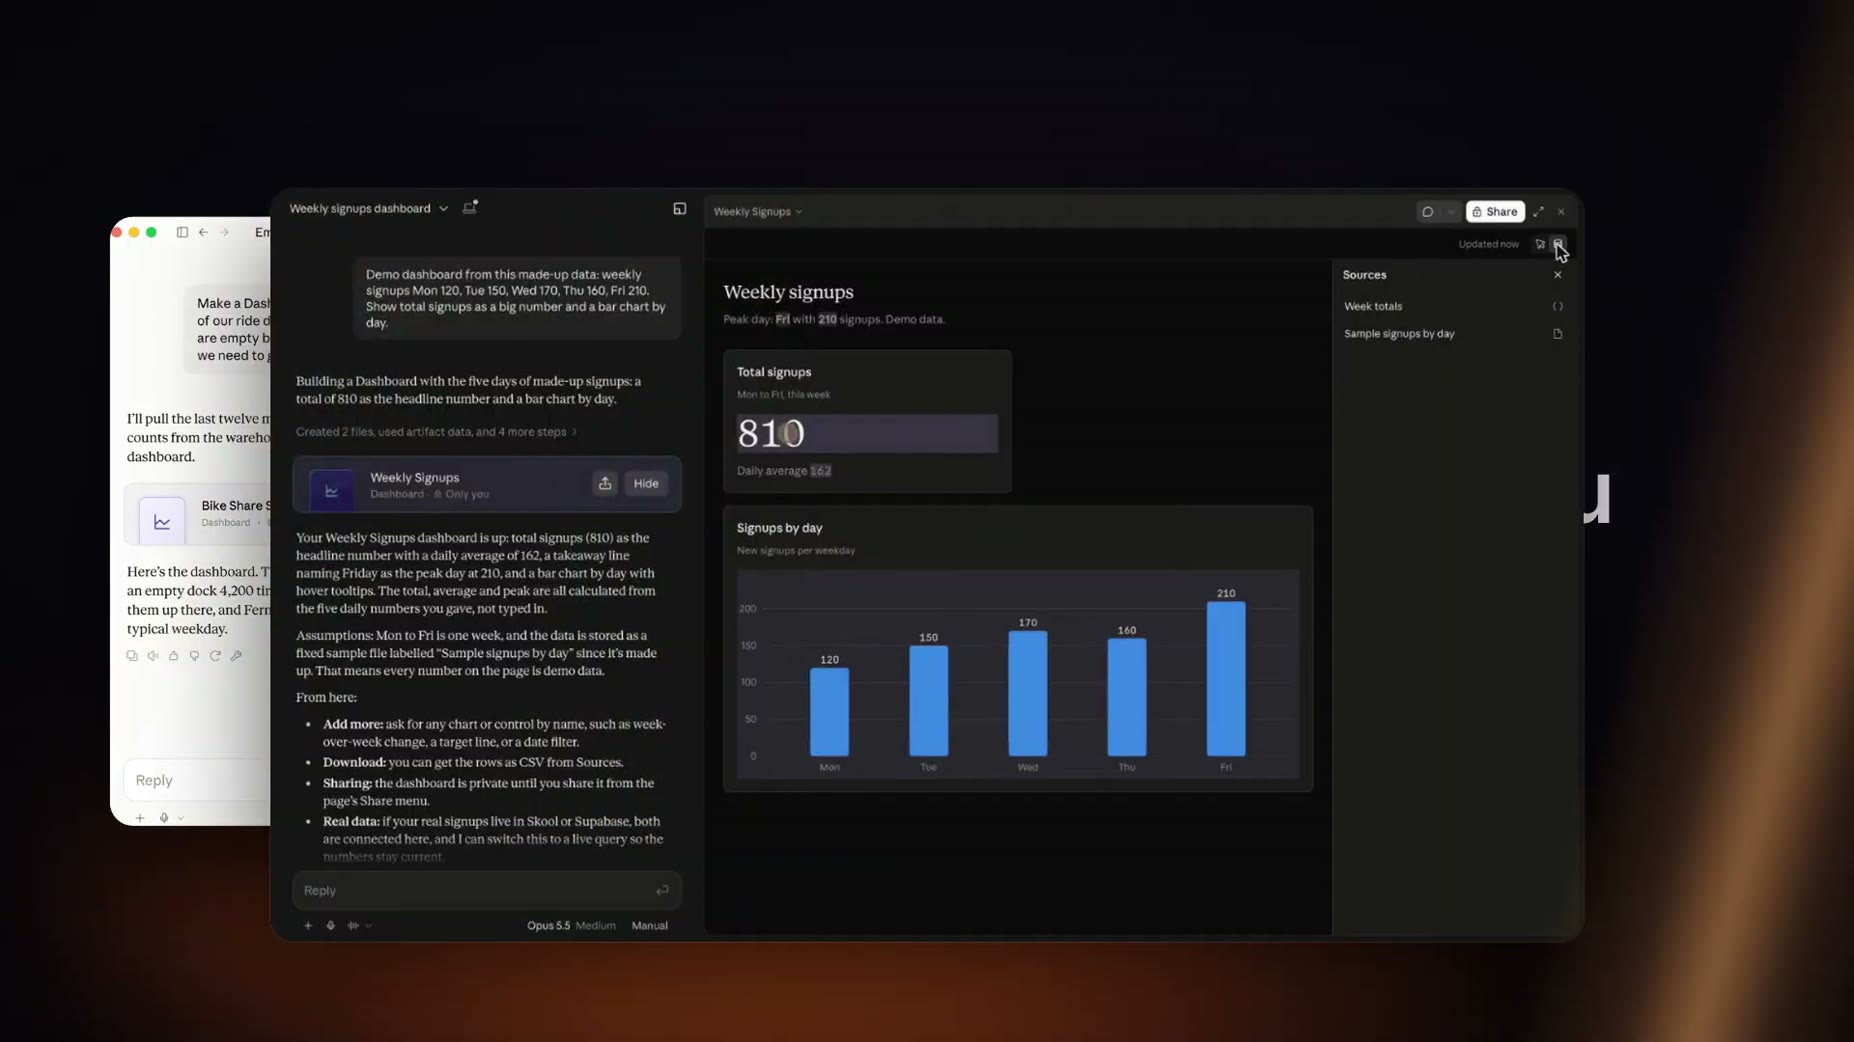Go back in the light chat window
Viewport: 1854px width, 1042px height.
point(203,232)
